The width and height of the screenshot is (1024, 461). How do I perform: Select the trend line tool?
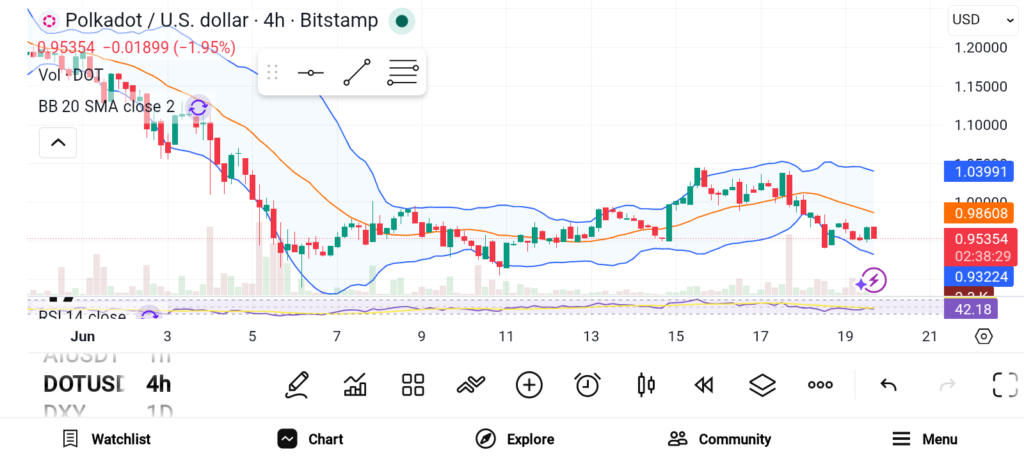(357, 72)
